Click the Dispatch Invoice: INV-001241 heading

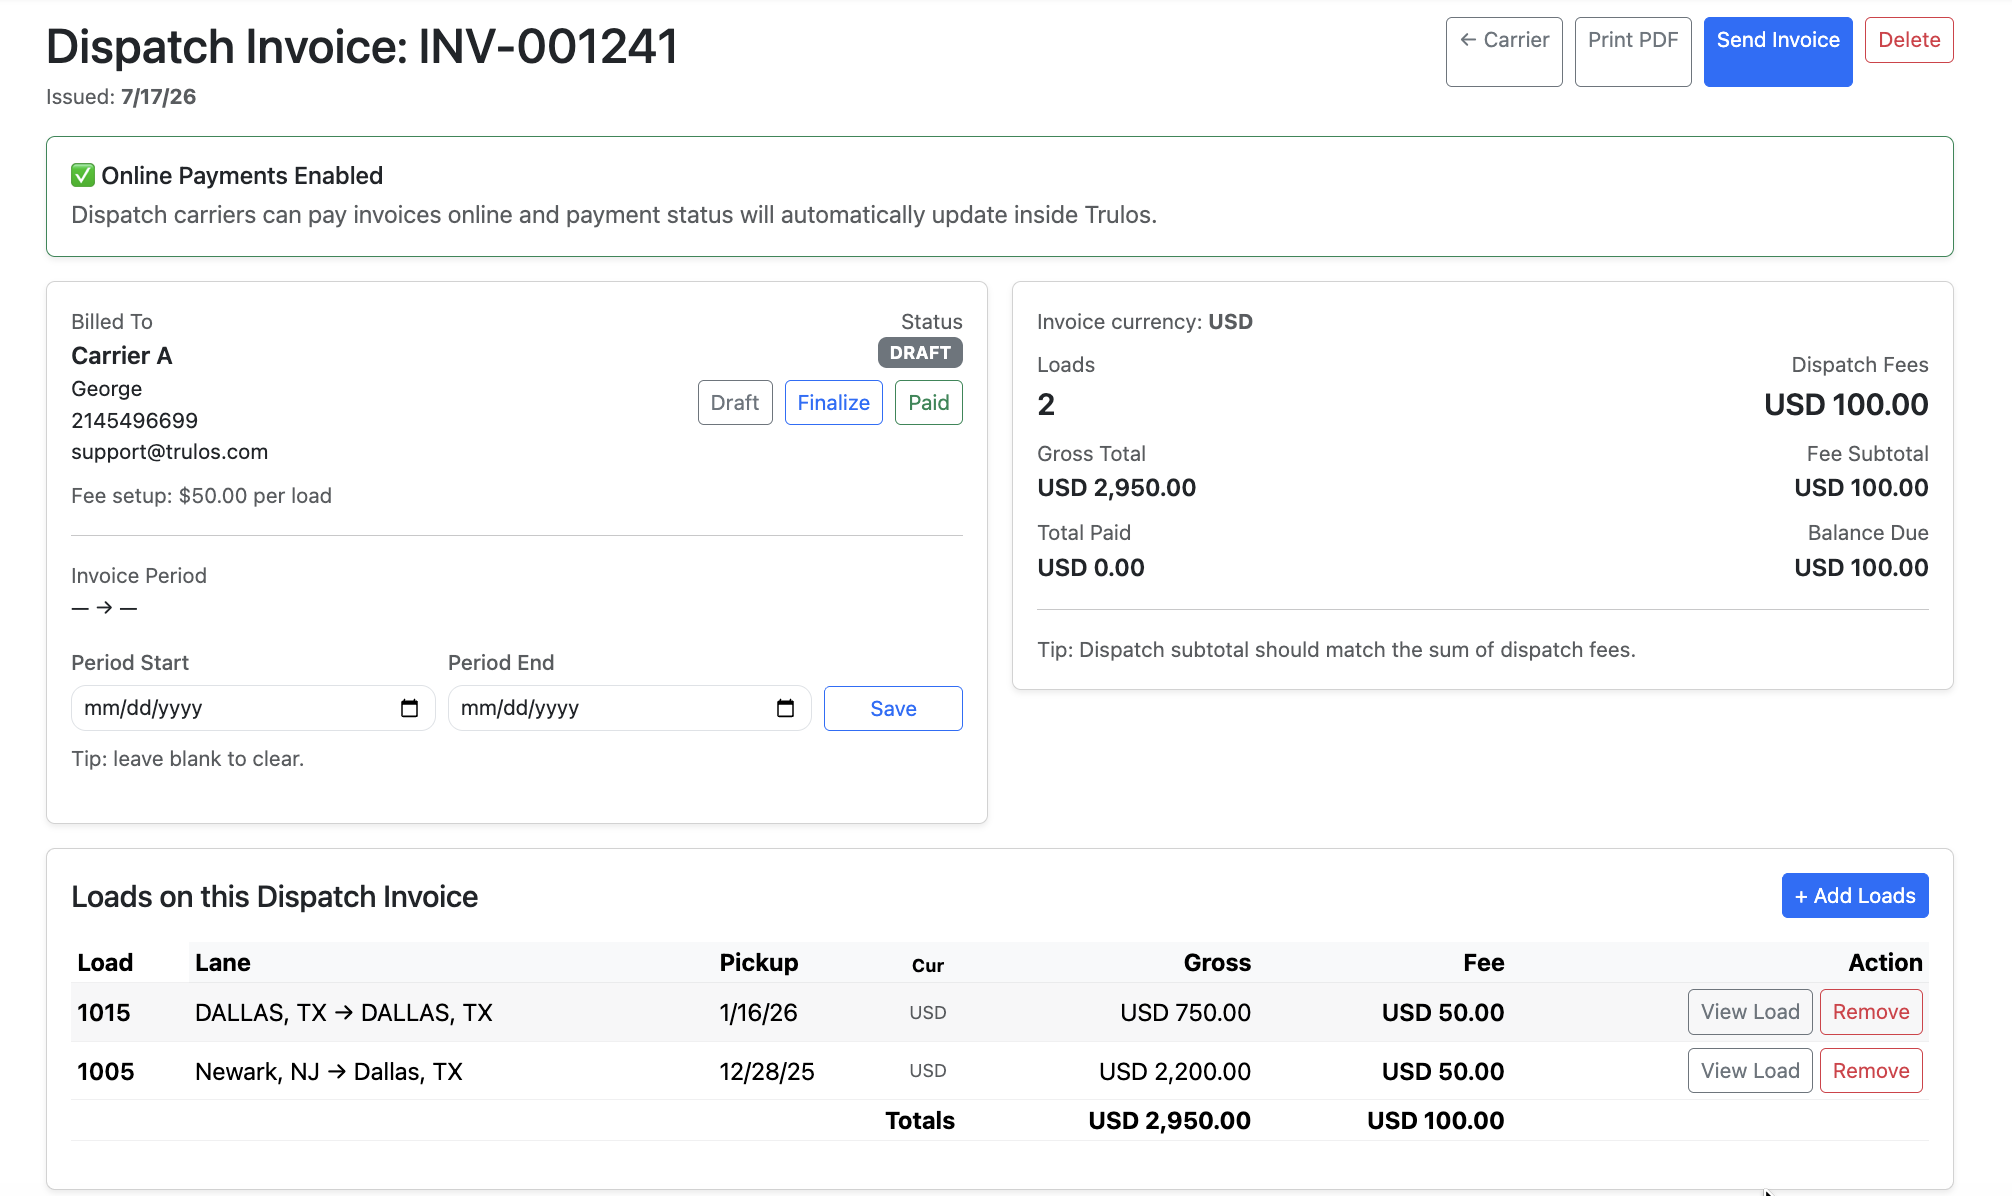[362, 47]
